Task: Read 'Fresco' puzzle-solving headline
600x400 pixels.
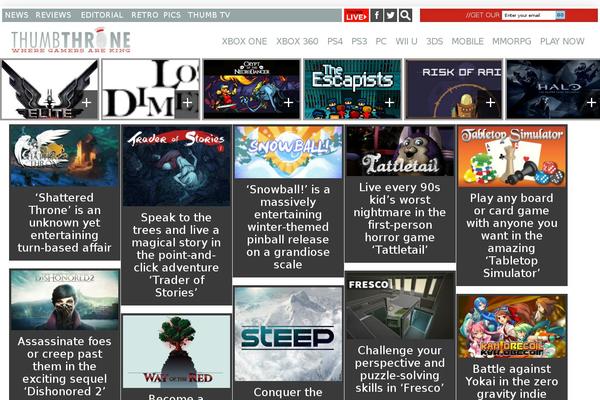Action: [x=400, y=369]
